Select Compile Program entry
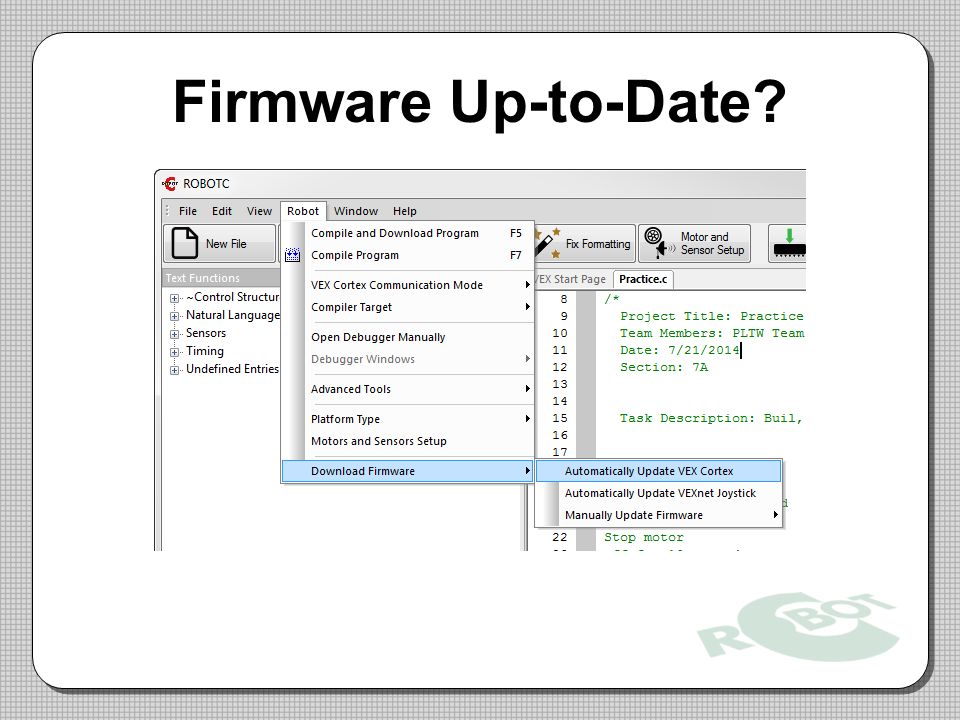The width and height of the screenshot is (960, 720). [408, 255]
